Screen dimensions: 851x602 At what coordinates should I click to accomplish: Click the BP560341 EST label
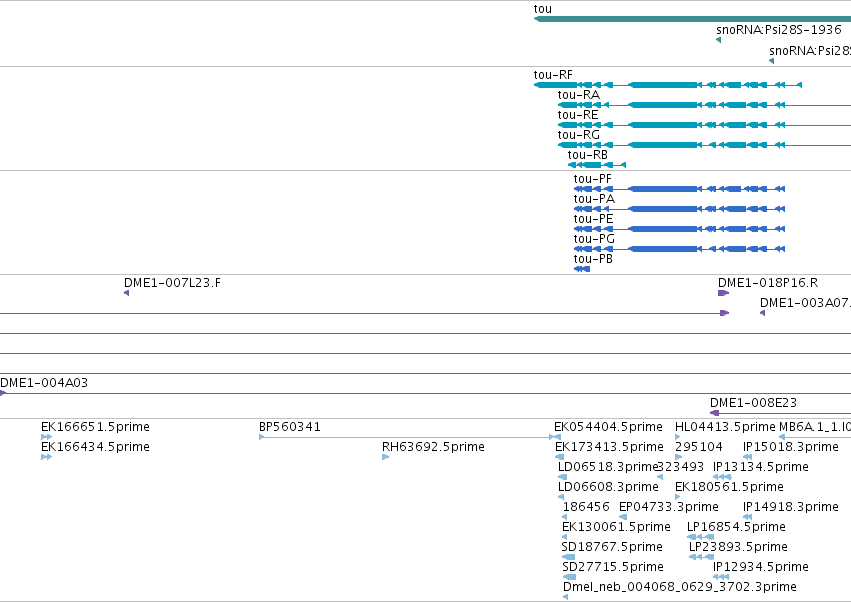(x=290, y=427)
